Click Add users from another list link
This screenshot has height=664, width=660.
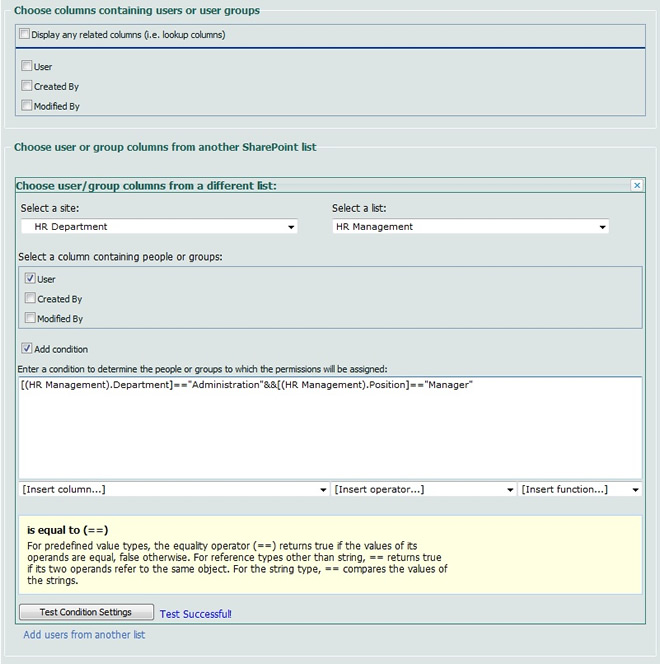point(84,635)
